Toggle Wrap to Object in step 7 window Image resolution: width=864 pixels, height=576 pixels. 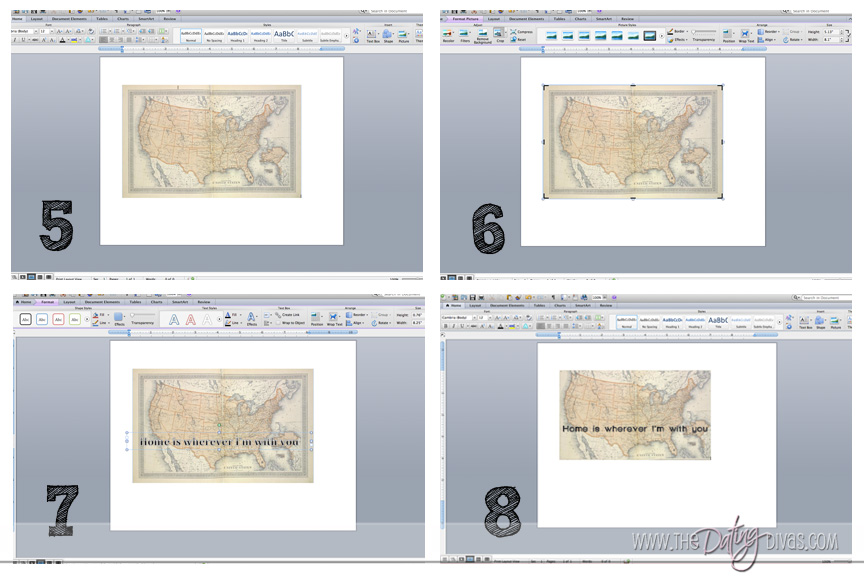[x=290, y=323]
